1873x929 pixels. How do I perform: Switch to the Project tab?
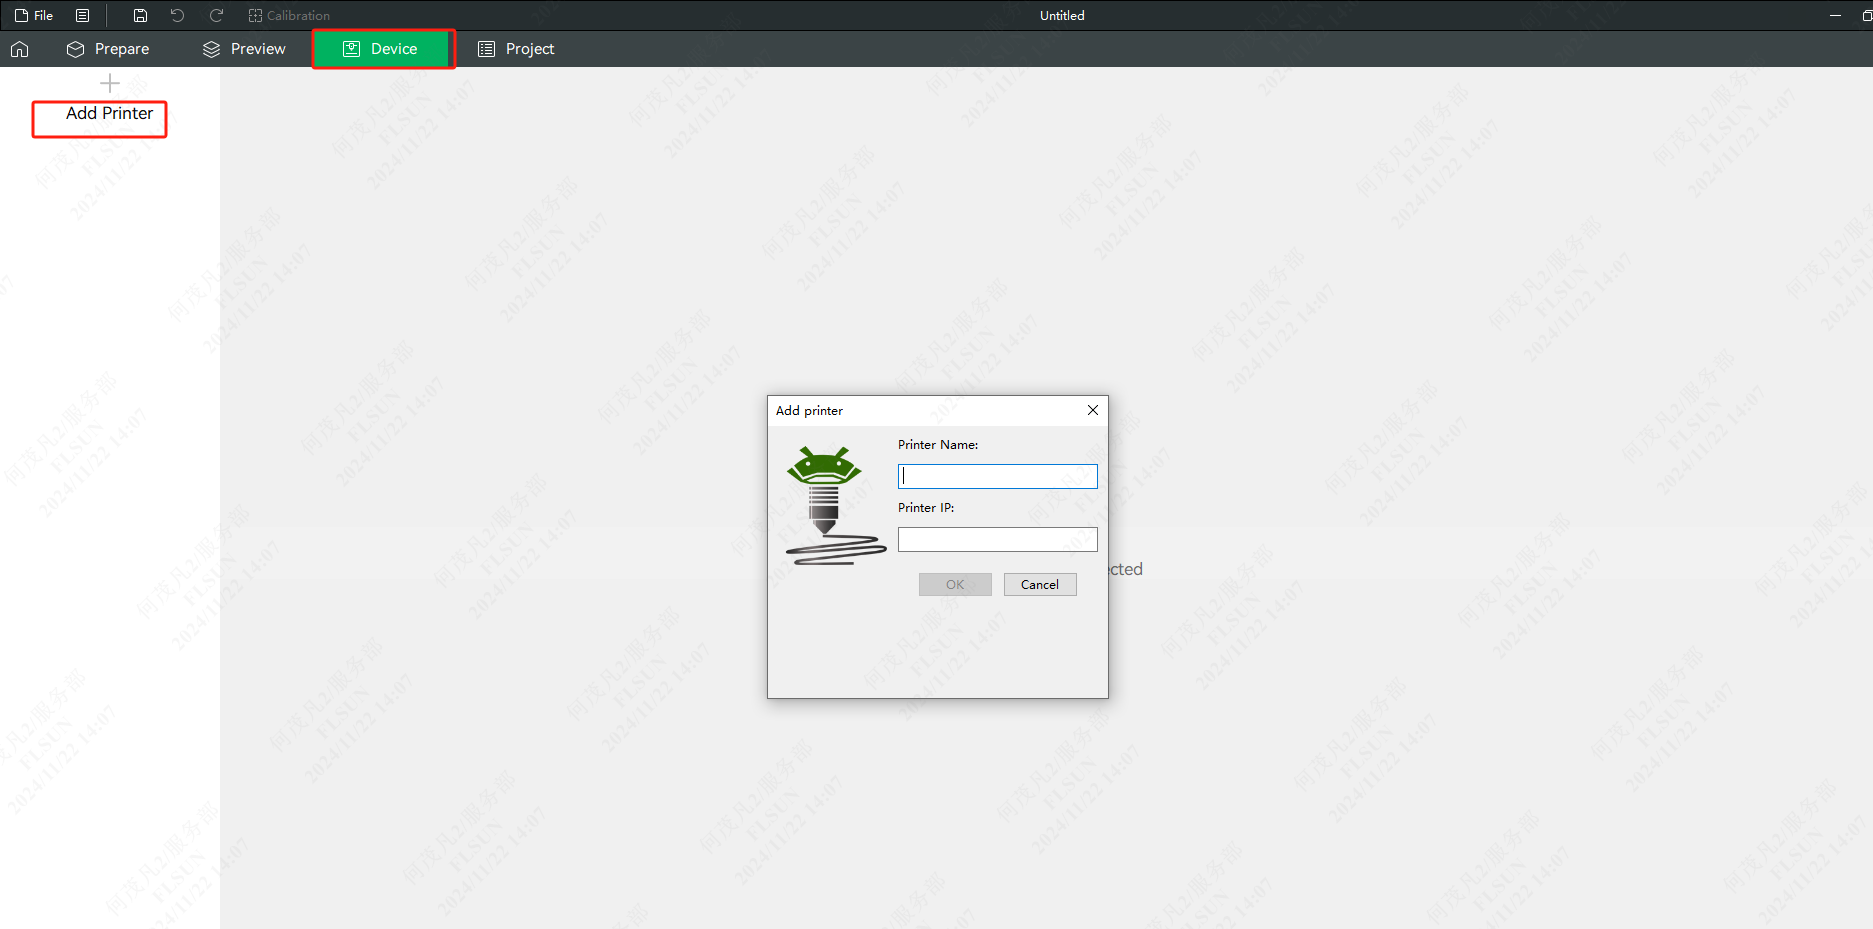click(x=516, y=49)
